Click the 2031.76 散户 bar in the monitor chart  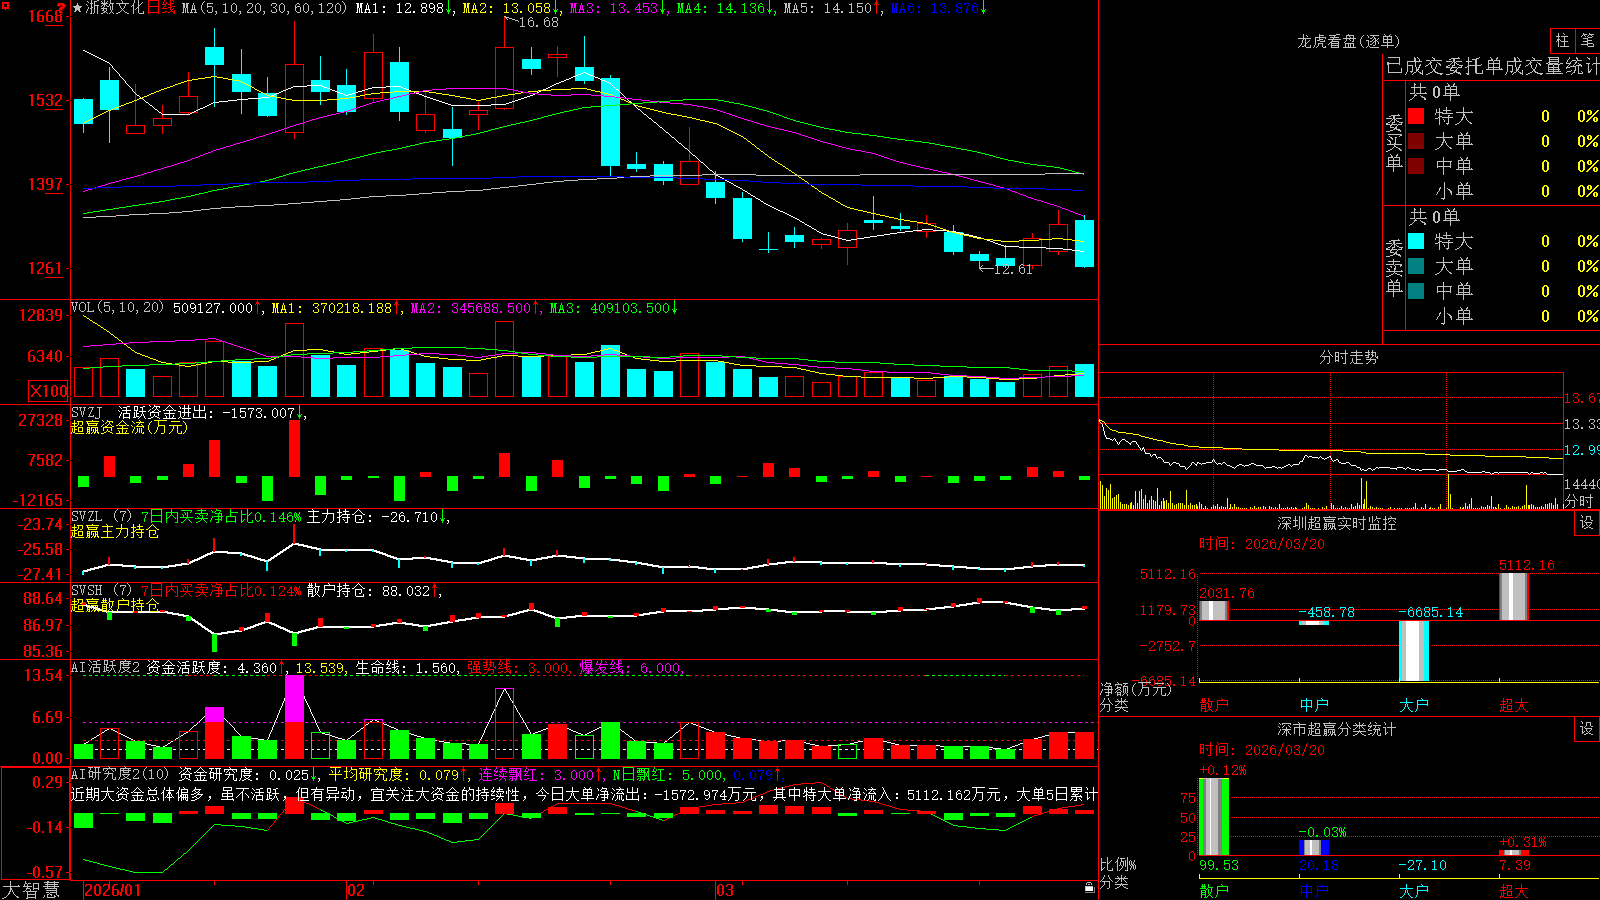click(x=1214, y=610)
